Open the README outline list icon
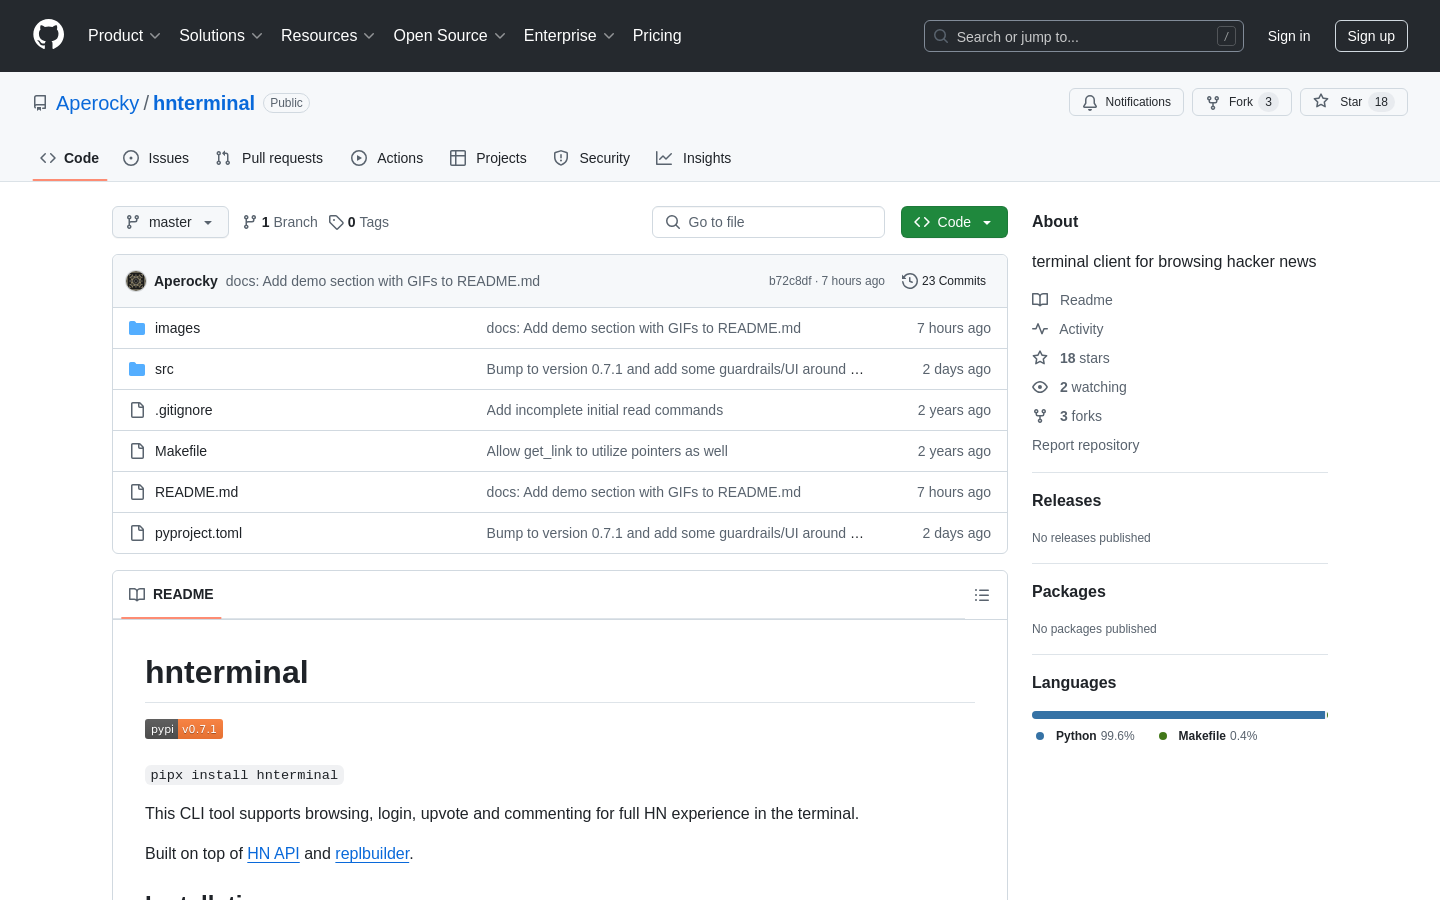The width and height of the screenshot is (1440, 900). coord(982,595)
